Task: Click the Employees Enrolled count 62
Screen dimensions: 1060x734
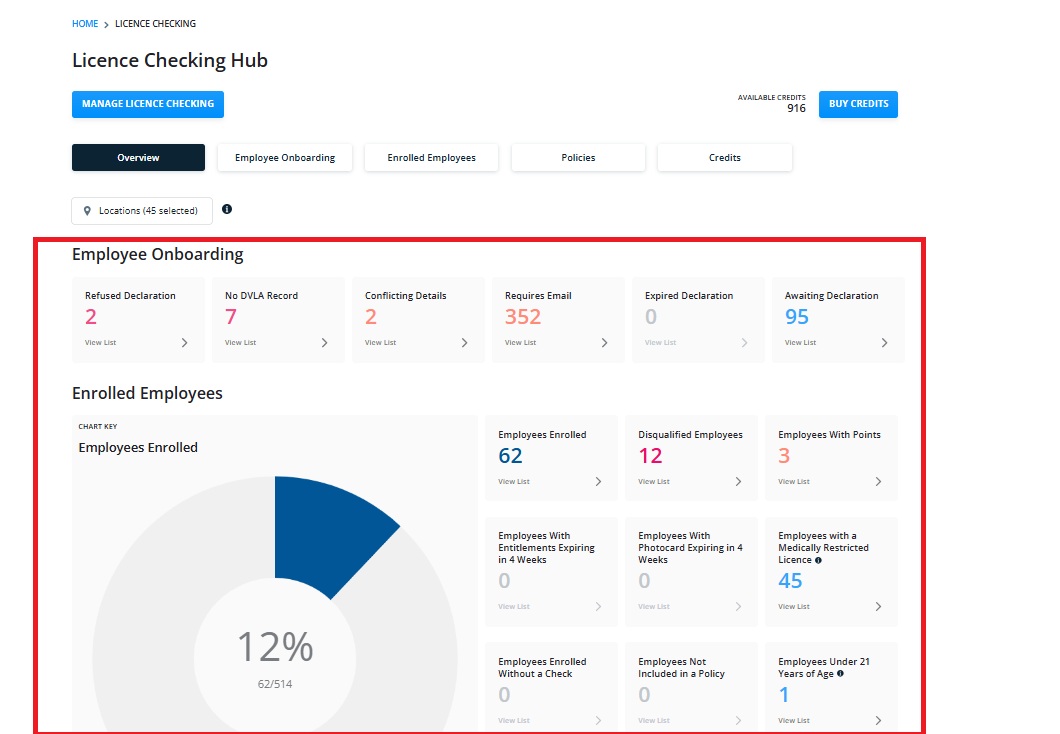Action: tap(510, 456)
